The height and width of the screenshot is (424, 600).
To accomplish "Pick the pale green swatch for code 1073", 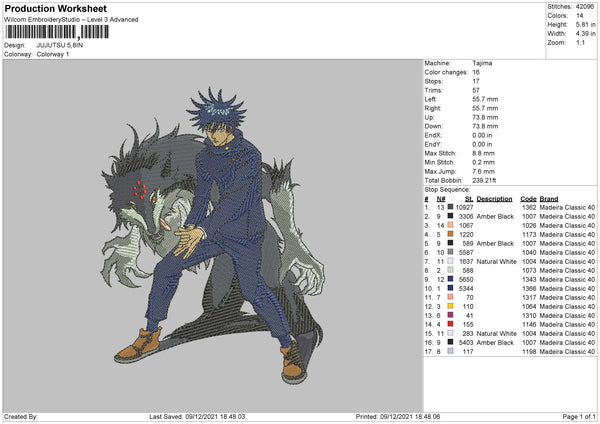I will tap(450, 270).
